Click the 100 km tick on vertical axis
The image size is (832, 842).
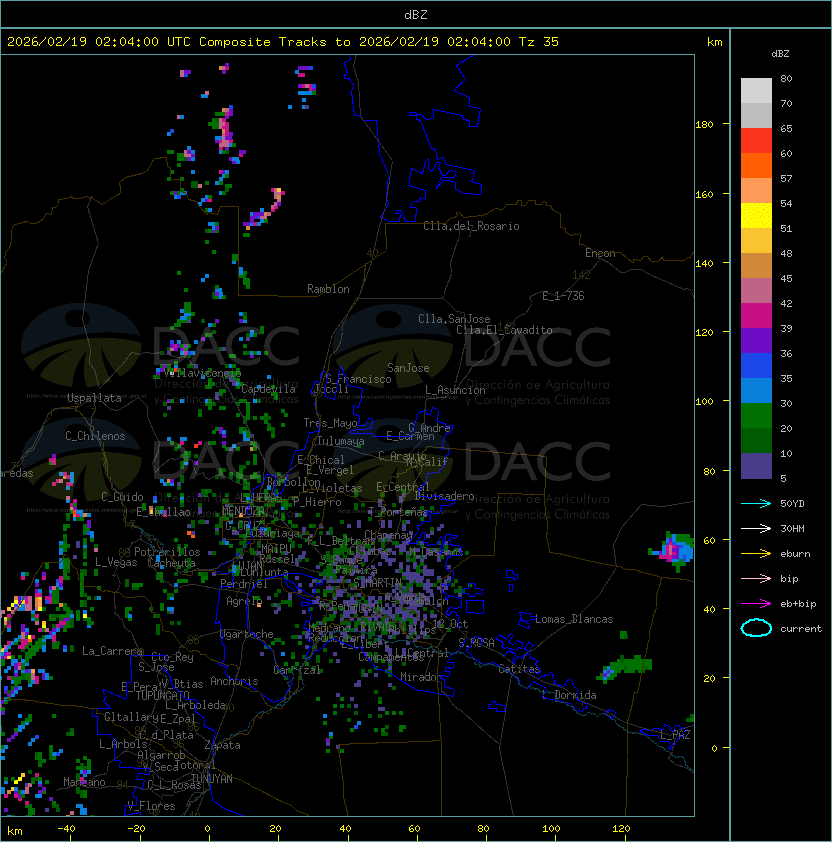coord(704,402)
